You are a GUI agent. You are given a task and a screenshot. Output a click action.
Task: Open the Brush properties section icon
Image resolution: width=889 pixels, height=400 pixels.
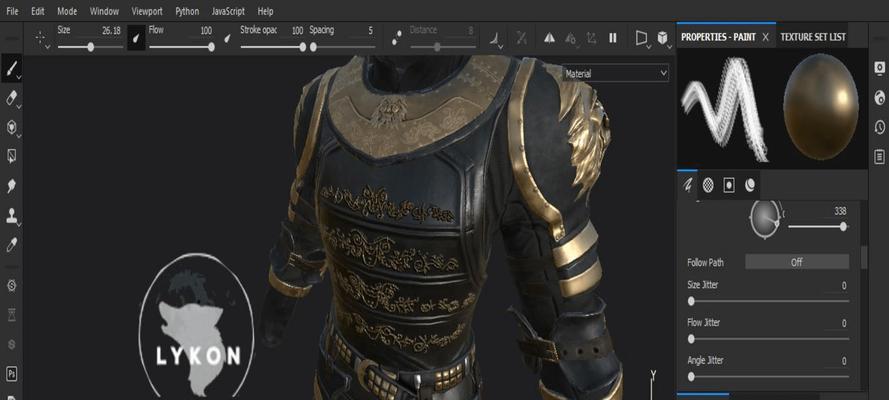coord(687,185)
